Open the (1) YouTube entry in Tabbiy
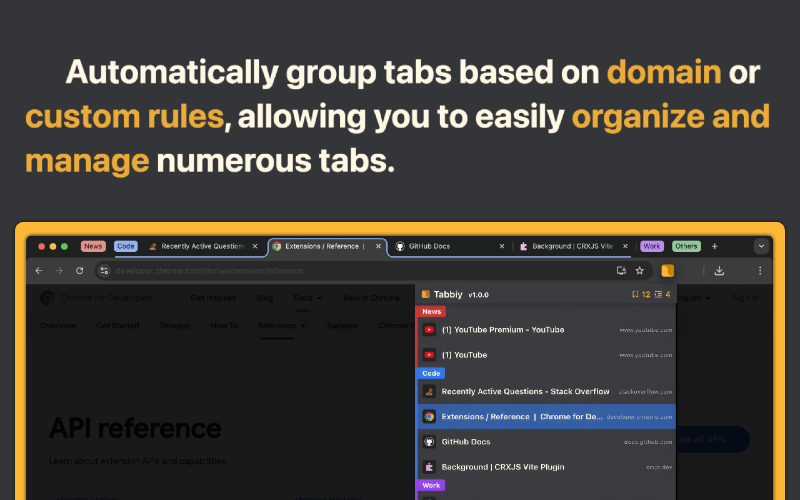 (546, 355)
